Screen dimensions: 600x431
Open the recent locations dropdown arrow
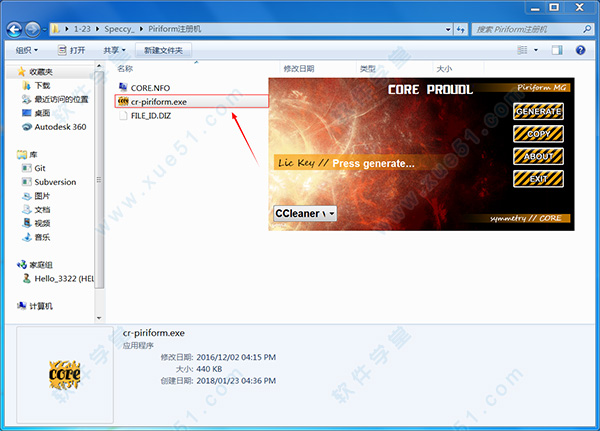(x=44, y=29)
